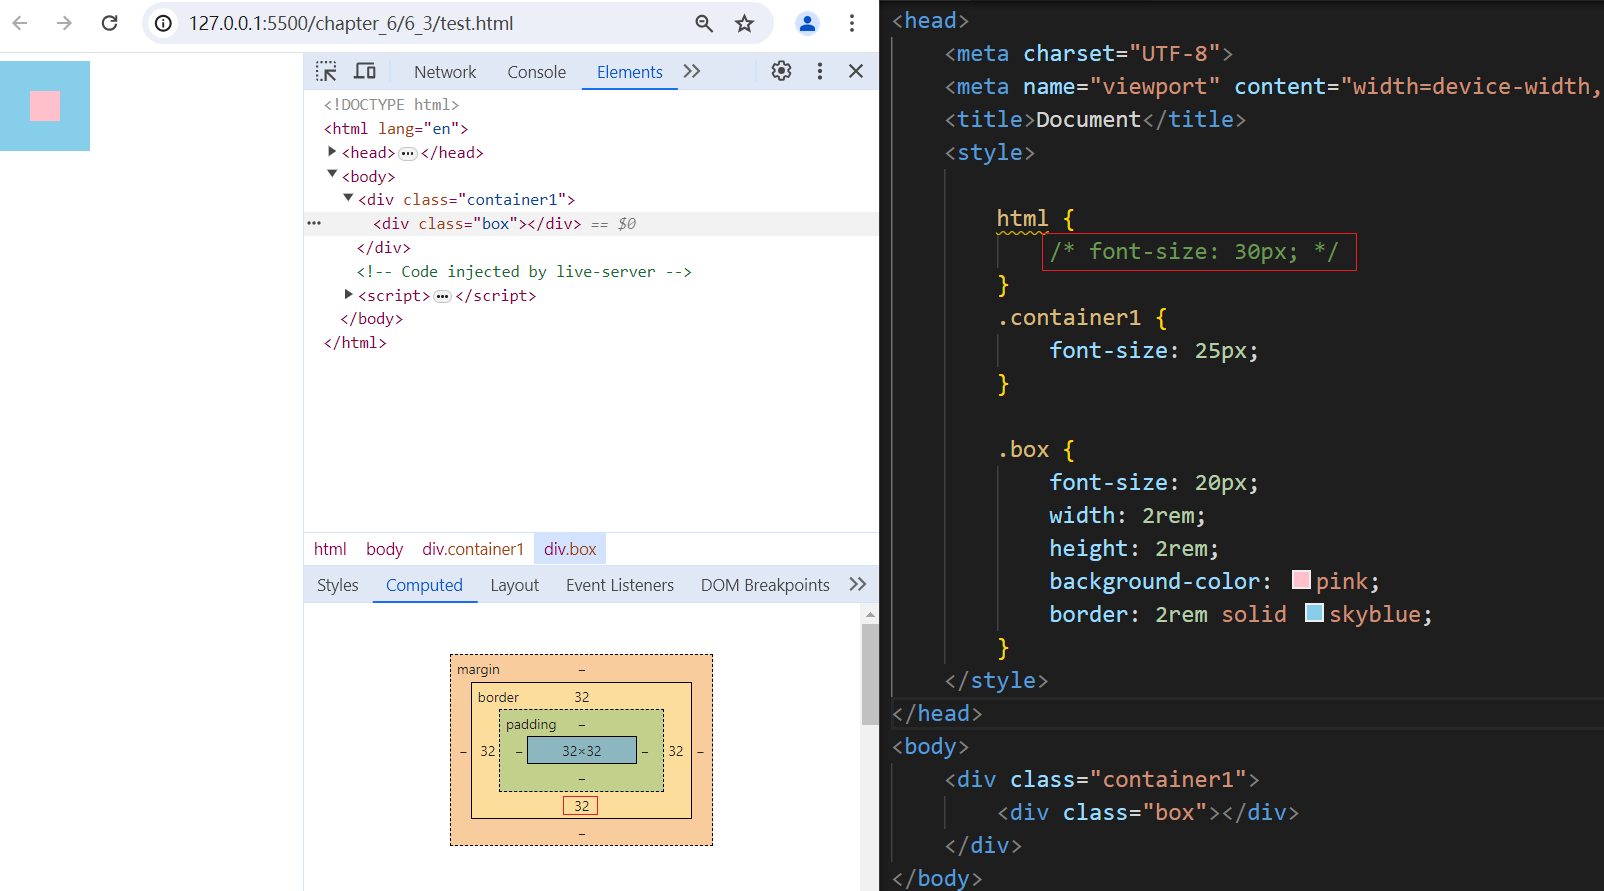1604x891 pixels.
Task: Click the border left value 32
Action: coord(487,751)
